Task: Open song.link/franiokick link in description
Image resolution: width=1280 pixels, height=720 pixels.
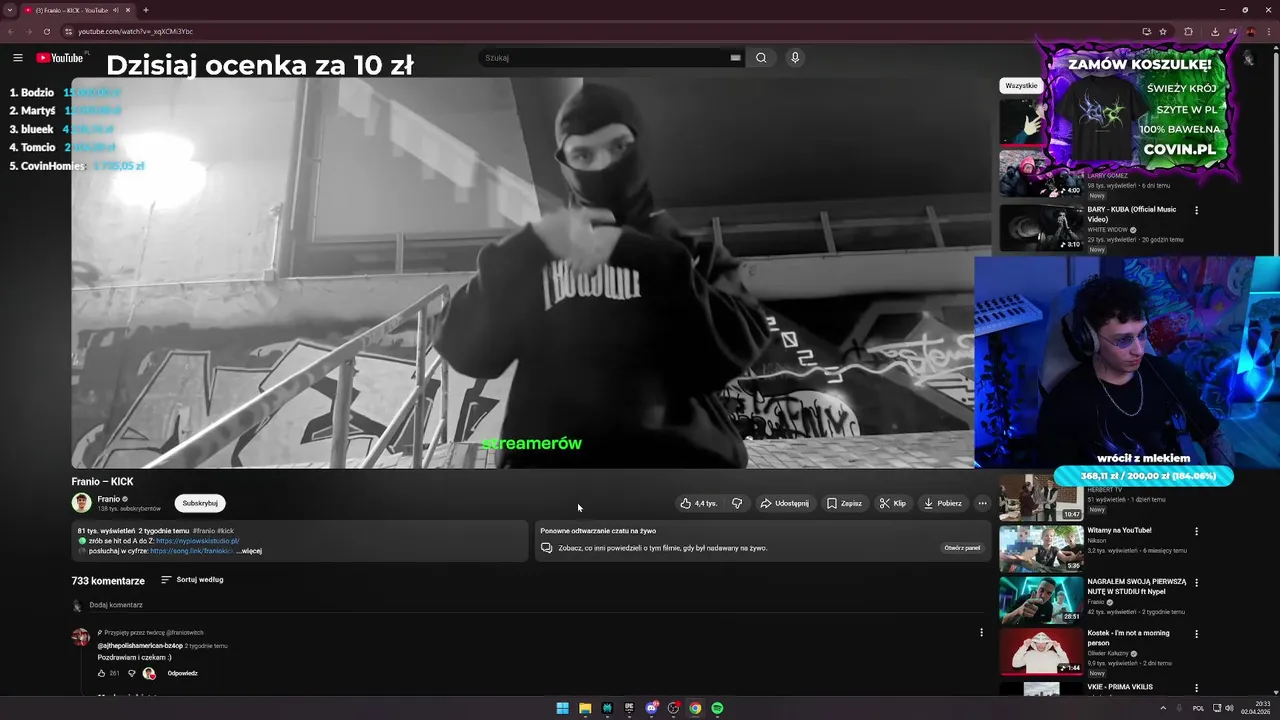Action: (191, 551)
